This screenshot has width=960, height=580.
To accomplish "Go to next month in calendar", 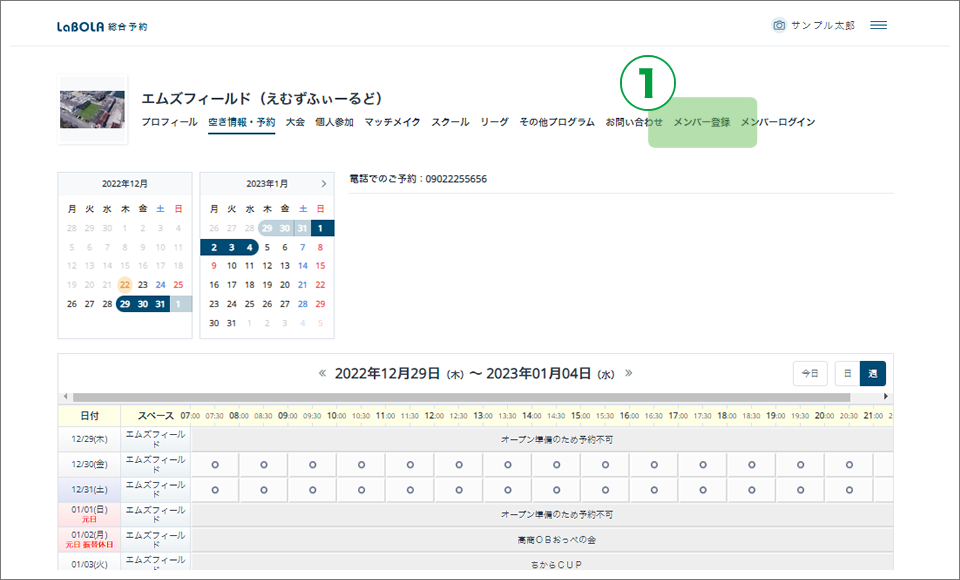I will point(323,184).
